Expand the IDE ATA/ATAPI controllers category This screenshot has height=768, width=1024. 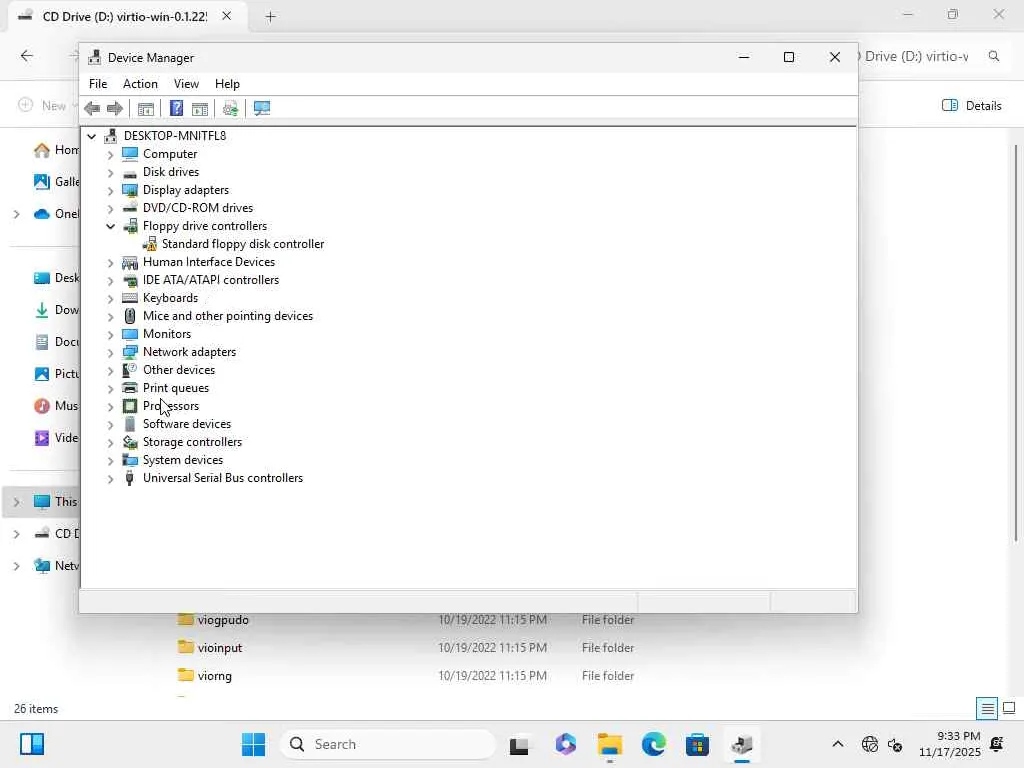pyautogui.click(x=110, y=281)
